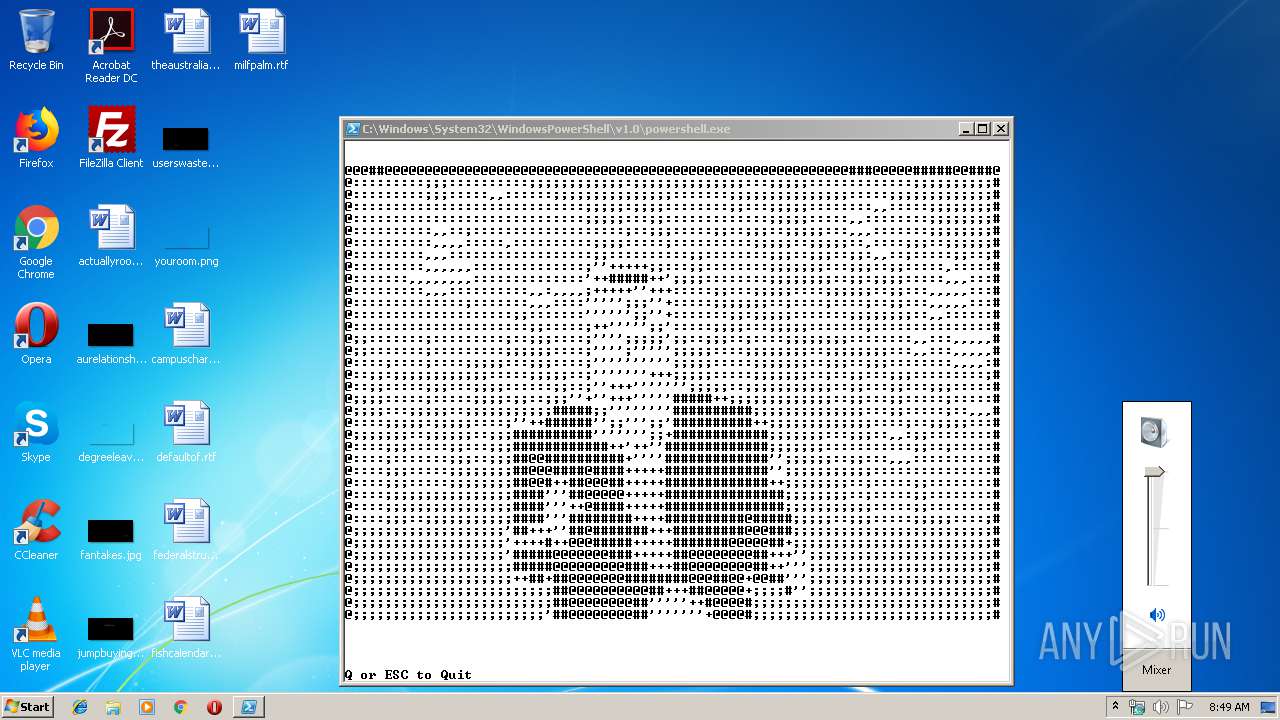
Task: Open FileZilla Client shortcut
Action: pyautogui.click(x=111, y=138)
